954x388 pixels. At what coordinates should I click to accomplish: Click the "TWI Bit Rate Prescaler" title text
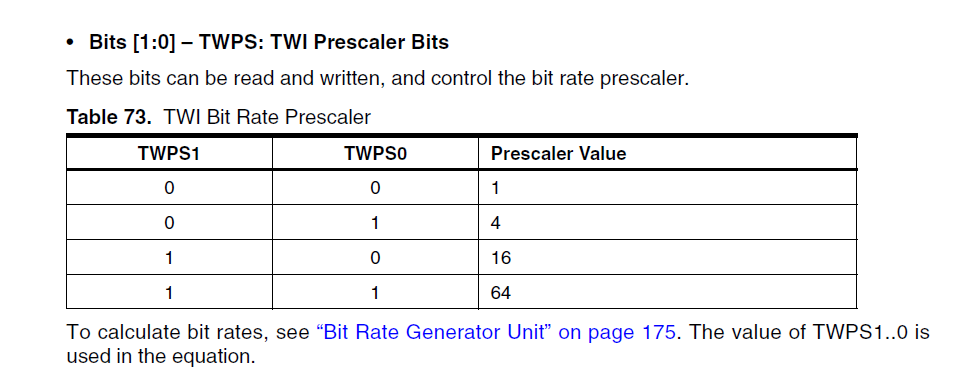point(267,116)
